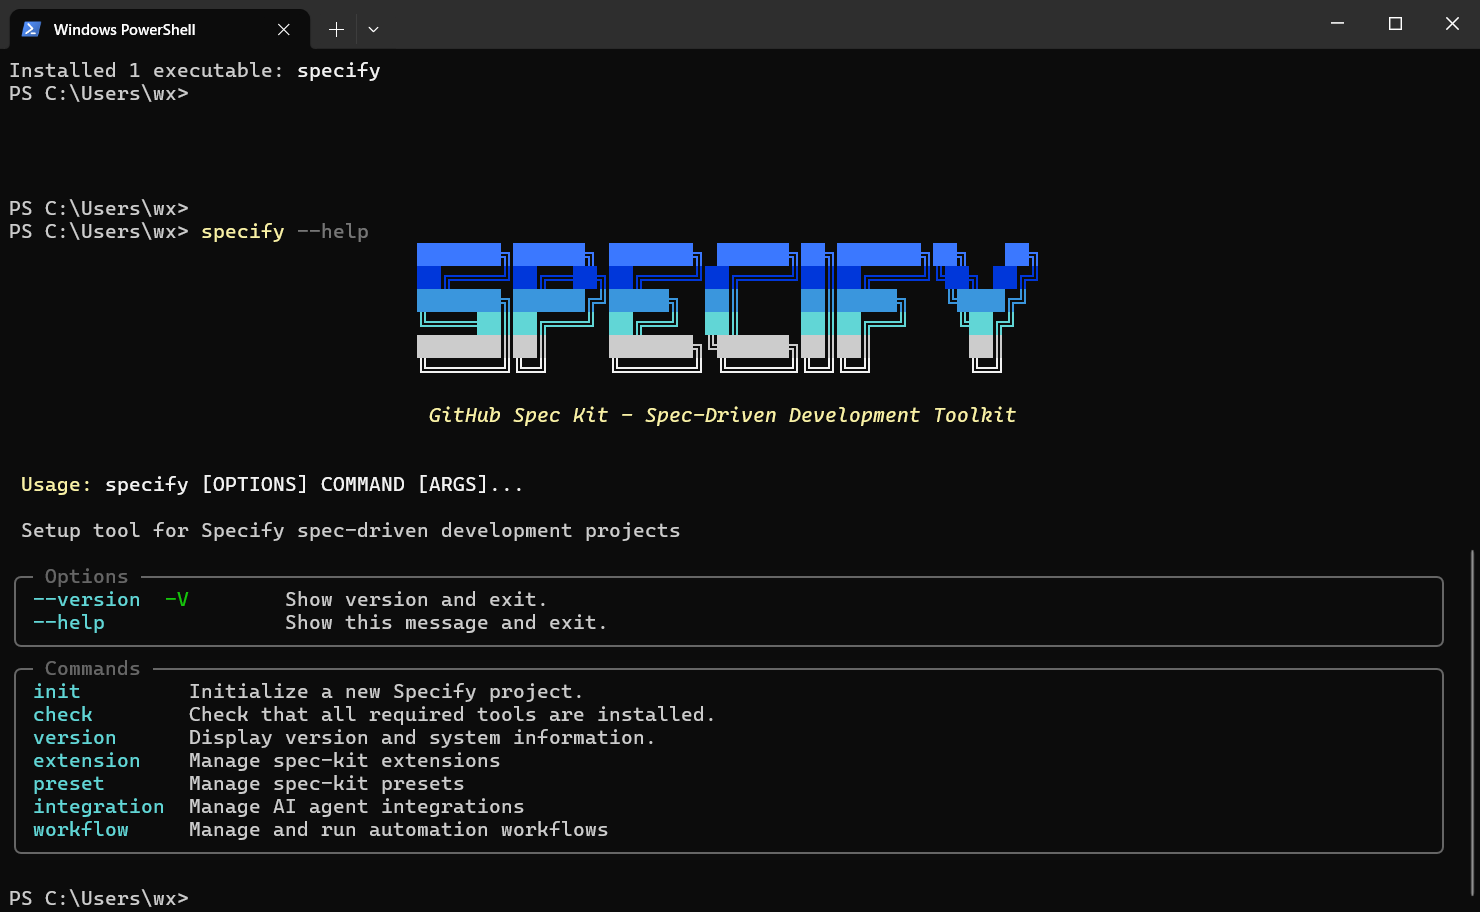Screen dimensions: 1480x912
Task: Select the Windows PowerShell tab
Action: click(159, 29)
